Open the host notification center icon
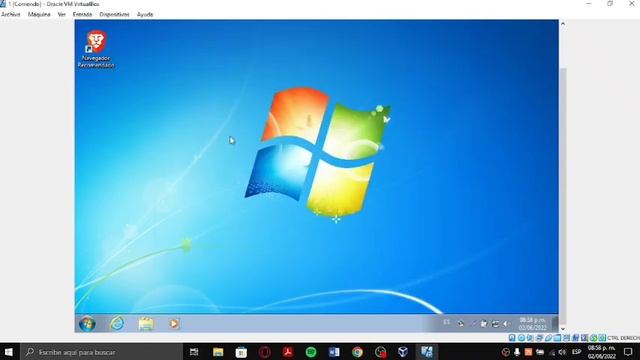 [x=628, y=352]
